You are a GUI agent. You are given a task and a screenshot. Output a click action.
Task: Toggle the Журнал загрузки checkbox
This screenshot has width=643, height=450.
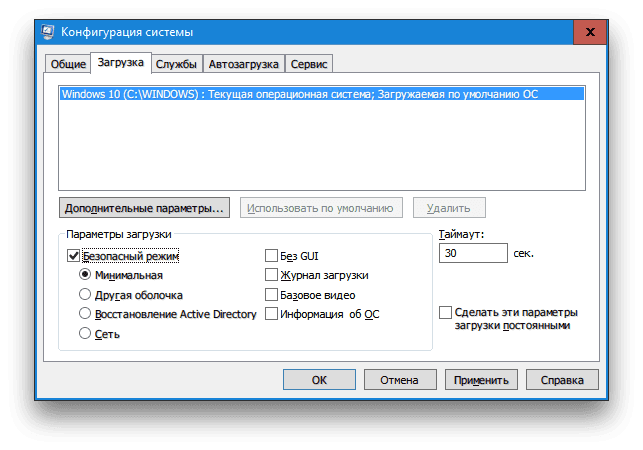[271, 275]
